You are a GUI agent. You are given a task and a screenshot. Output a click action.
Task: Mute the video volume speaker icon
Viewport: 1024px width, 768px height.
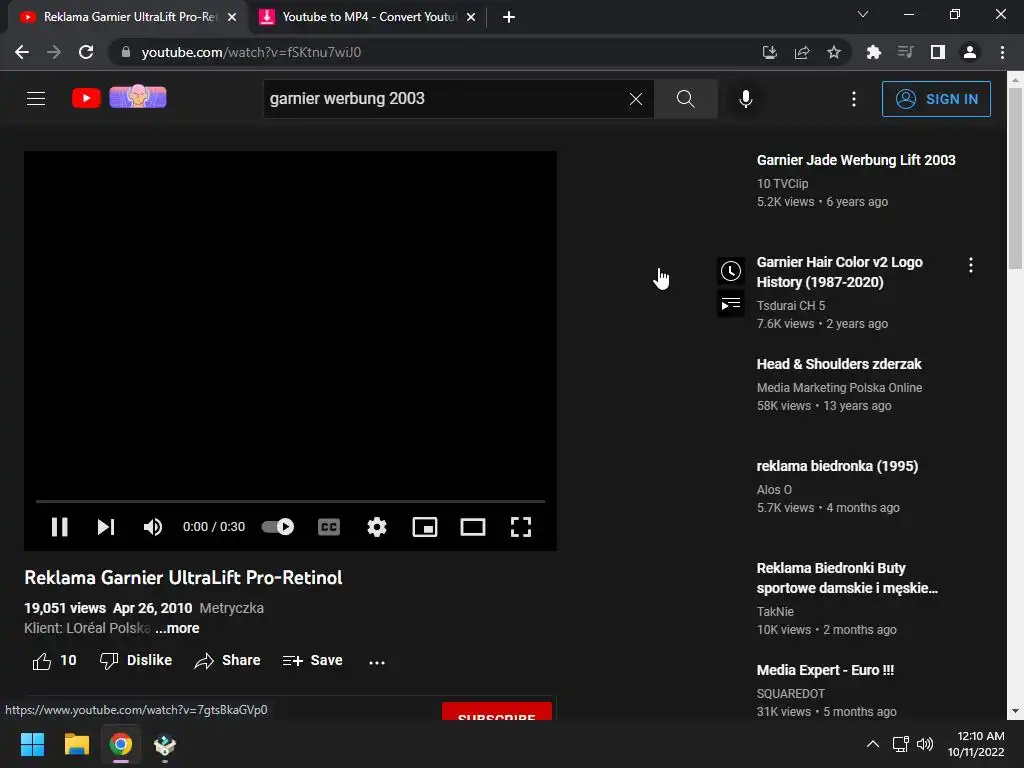(x=153, y=527)
